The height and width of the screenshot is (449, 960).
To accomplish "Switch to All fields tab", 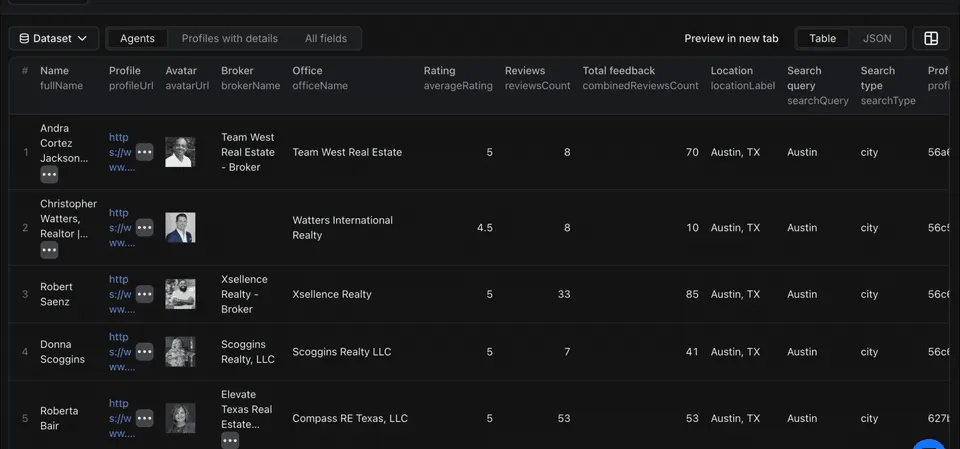I will pyautogui.click(x=326, y=39).
